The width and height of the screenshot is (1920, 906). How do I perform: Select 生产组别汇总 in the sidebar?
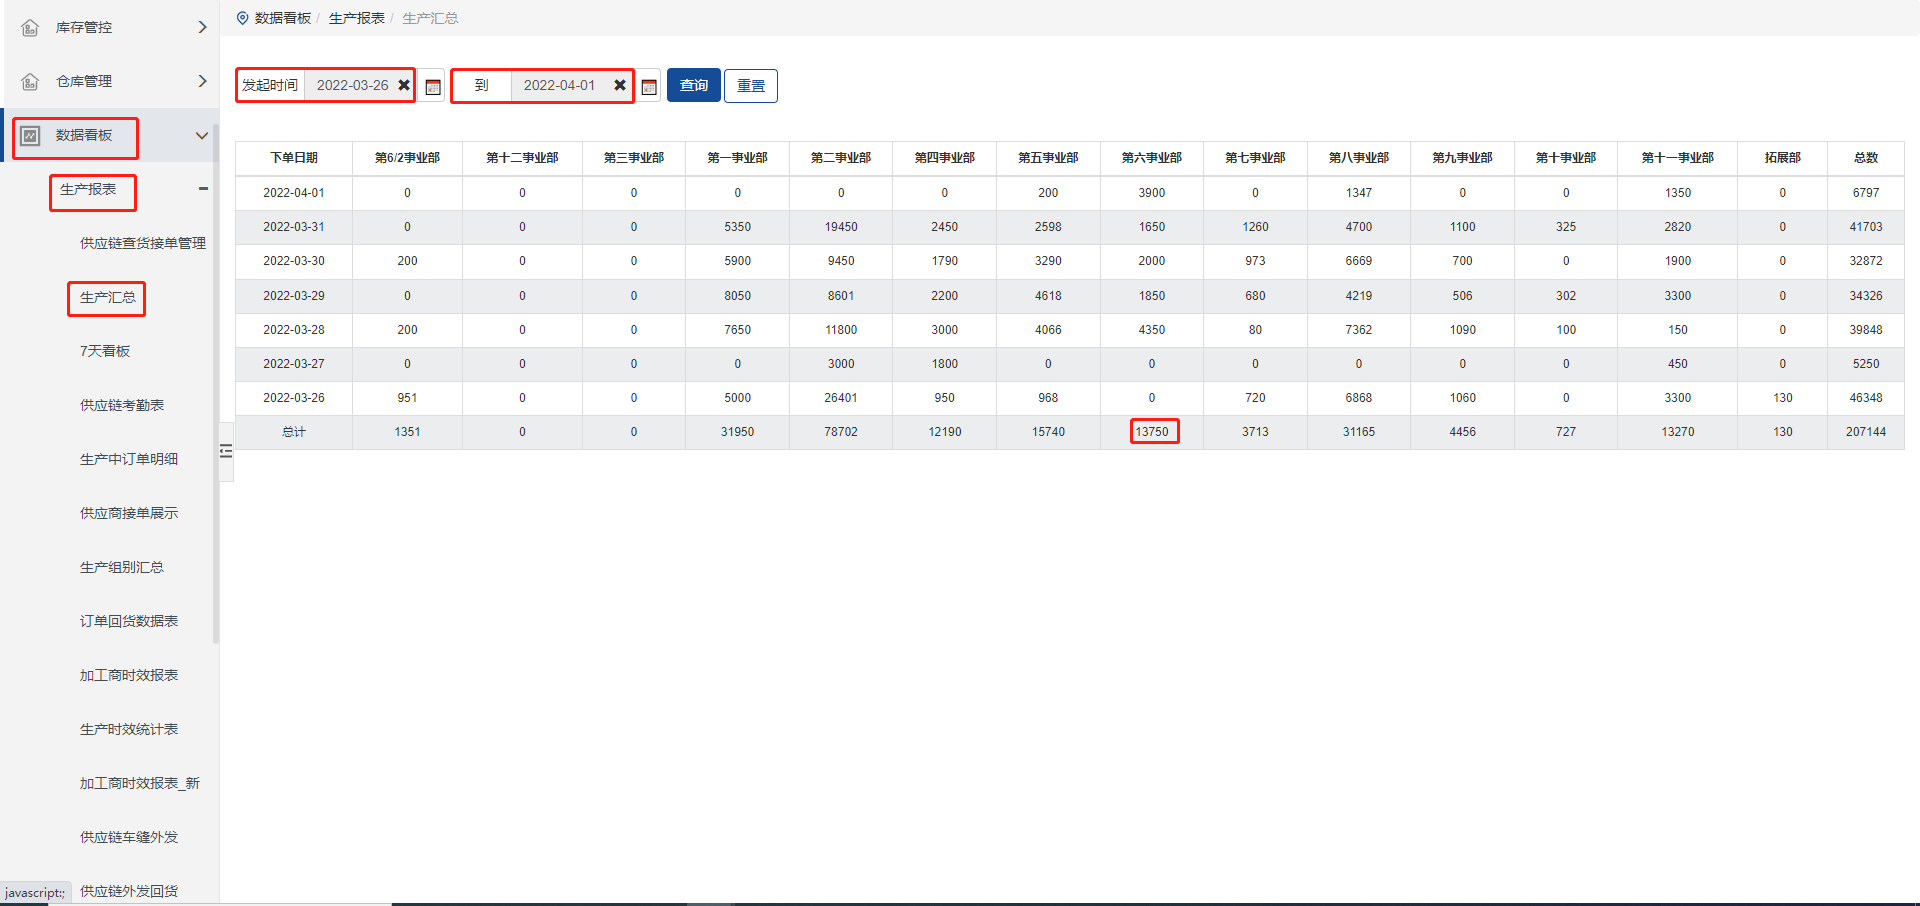[122, 567]
